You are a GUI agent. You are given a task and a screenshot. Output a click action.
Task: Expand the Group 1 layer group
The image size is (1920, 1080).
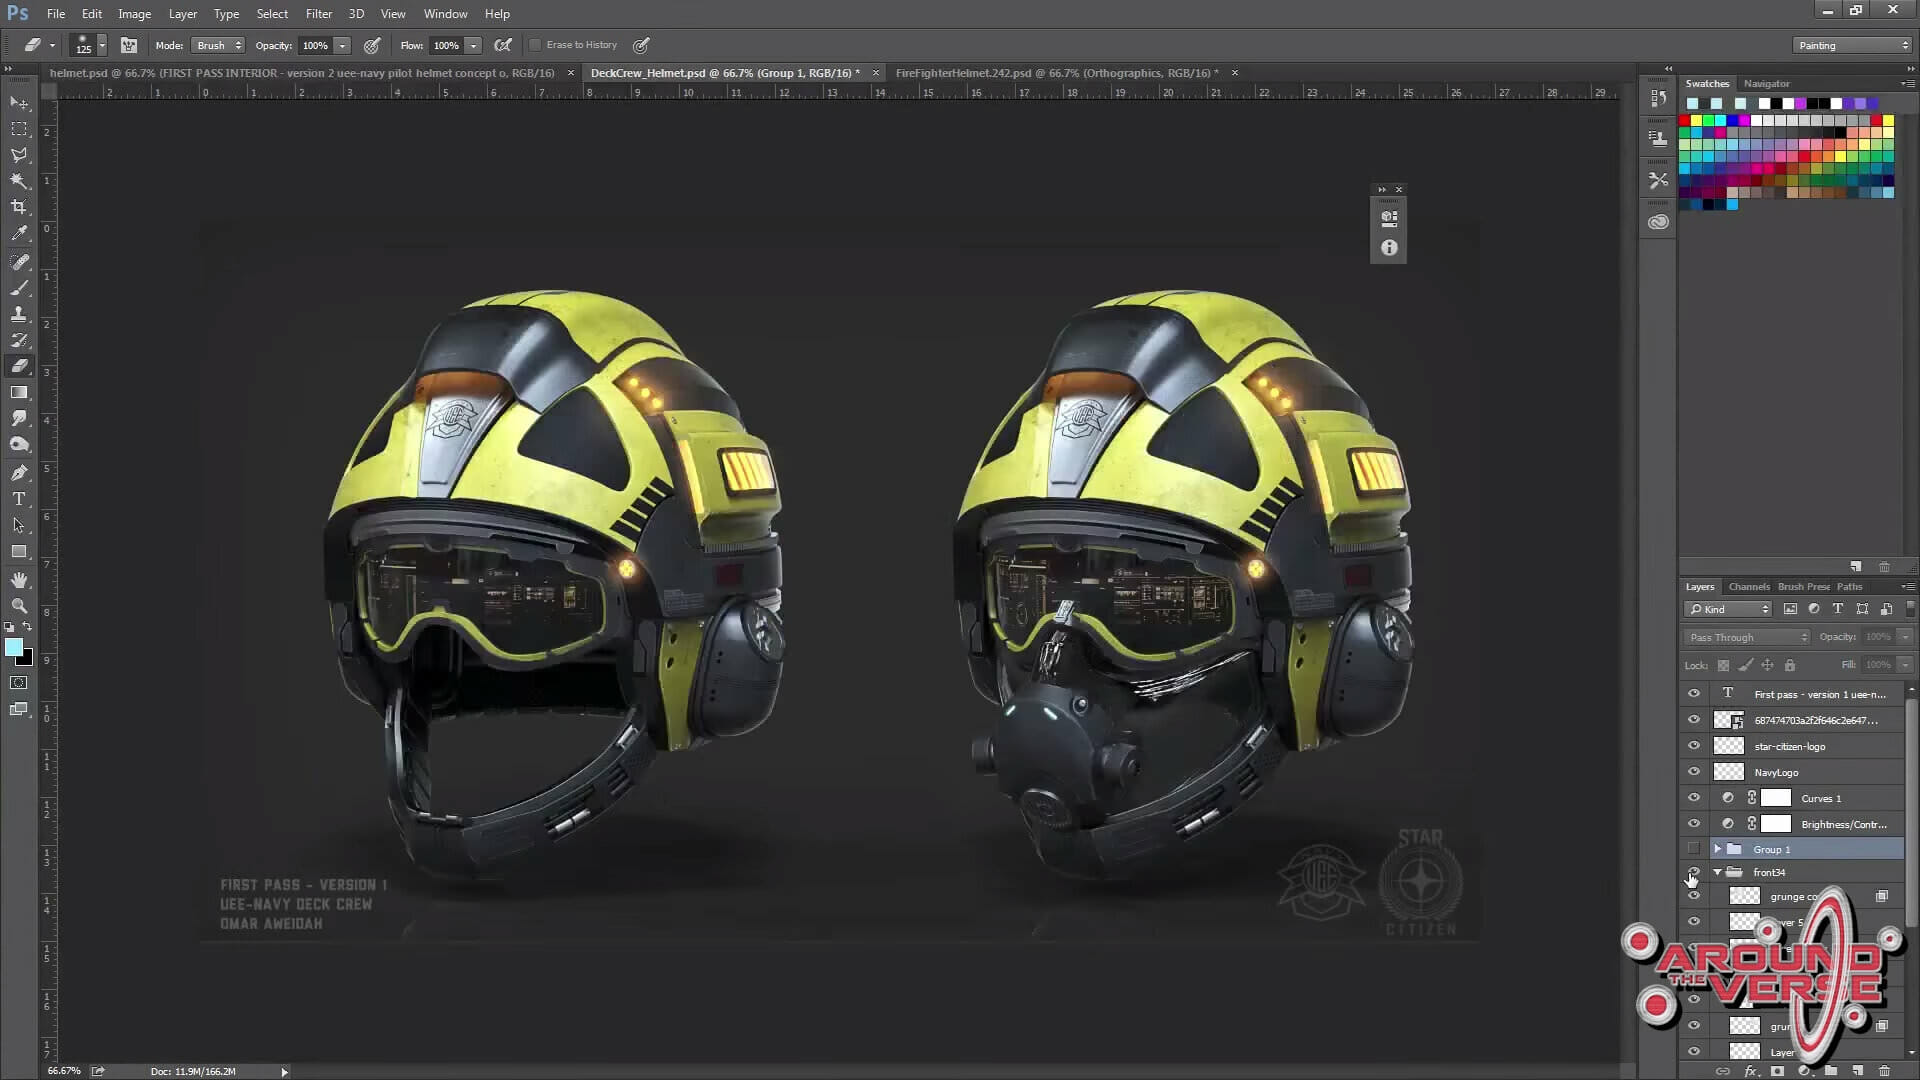[1717, 849]
